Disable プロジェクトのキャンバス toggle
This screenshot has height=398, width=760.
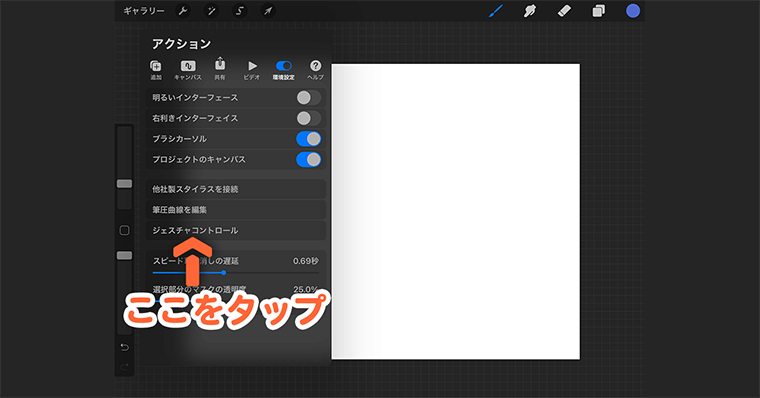(x=308, y=159)
